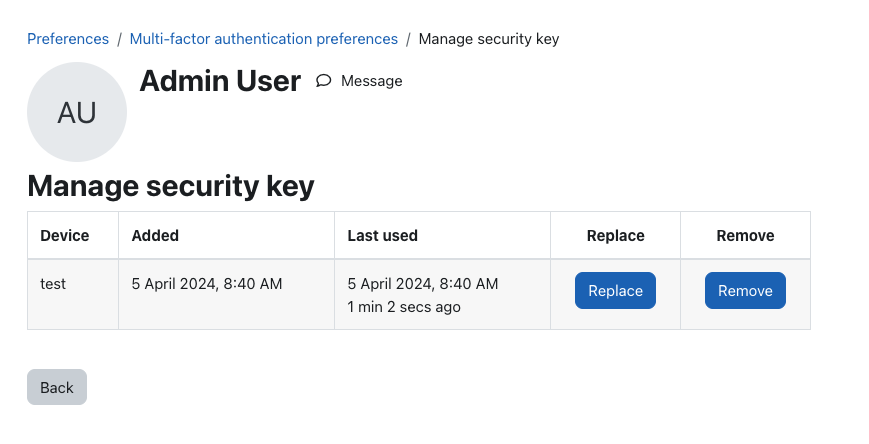Go back using the Back button
Screen dimensions: 869x444
tap(57, 387)
